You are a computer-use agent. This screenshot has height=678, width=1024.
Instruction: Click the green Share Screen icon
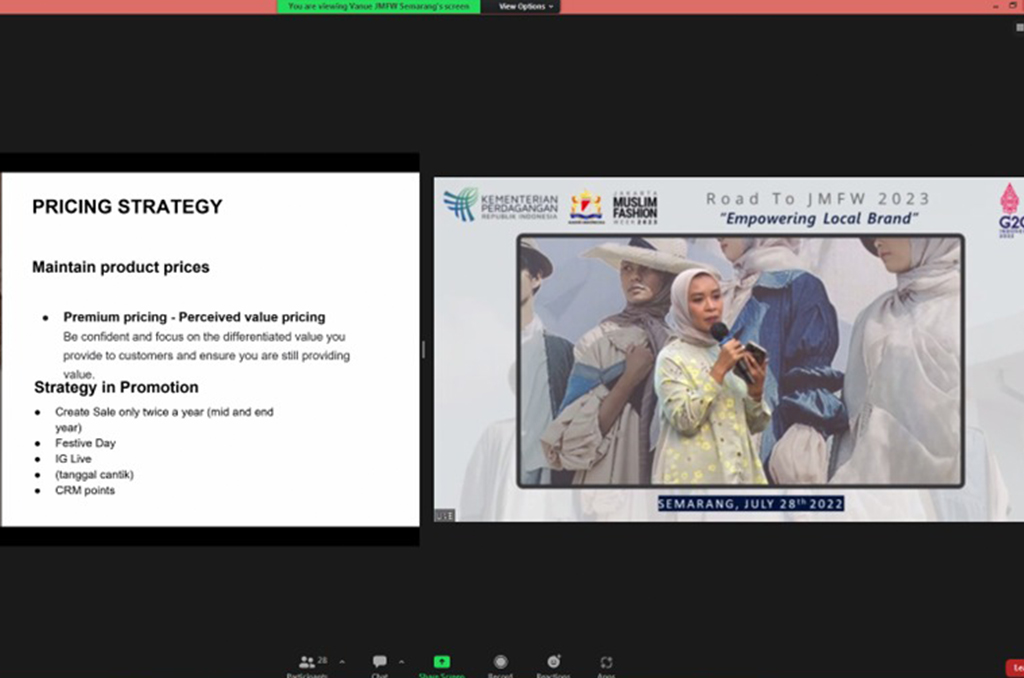click(441, 663)
